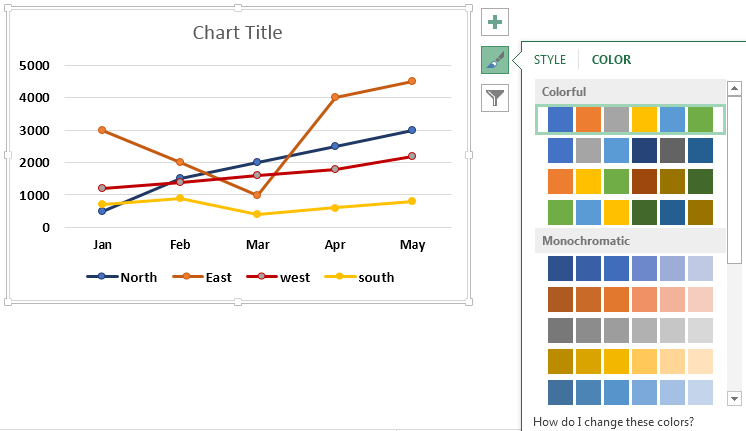Click the East legend entry
Screen dimensions: 746x431
coord(202,277)
